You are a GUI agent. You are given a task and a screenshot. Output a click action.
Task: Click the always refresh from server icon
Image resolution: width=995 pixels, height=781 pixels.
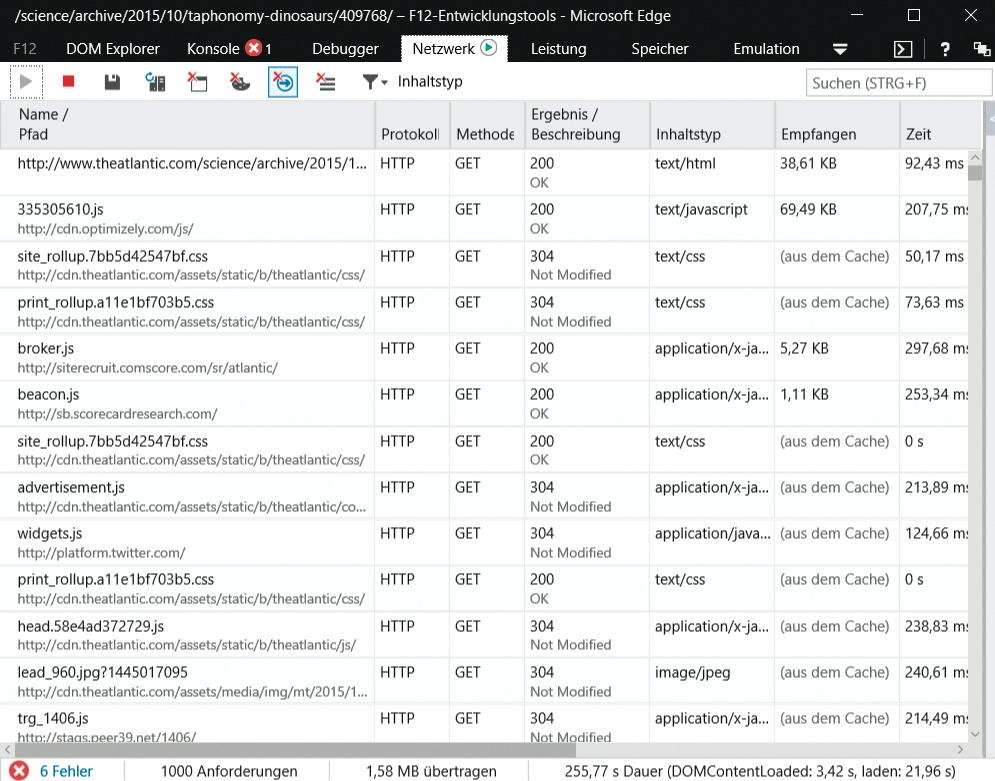pos(155,82)
